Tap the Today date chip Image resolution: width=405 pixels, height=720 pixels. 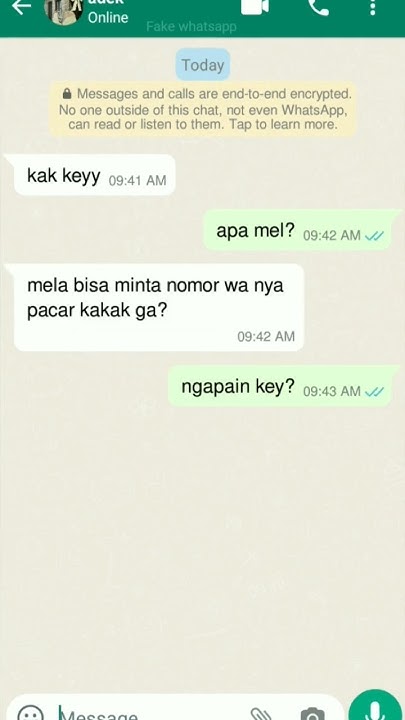tap(202, 65)
